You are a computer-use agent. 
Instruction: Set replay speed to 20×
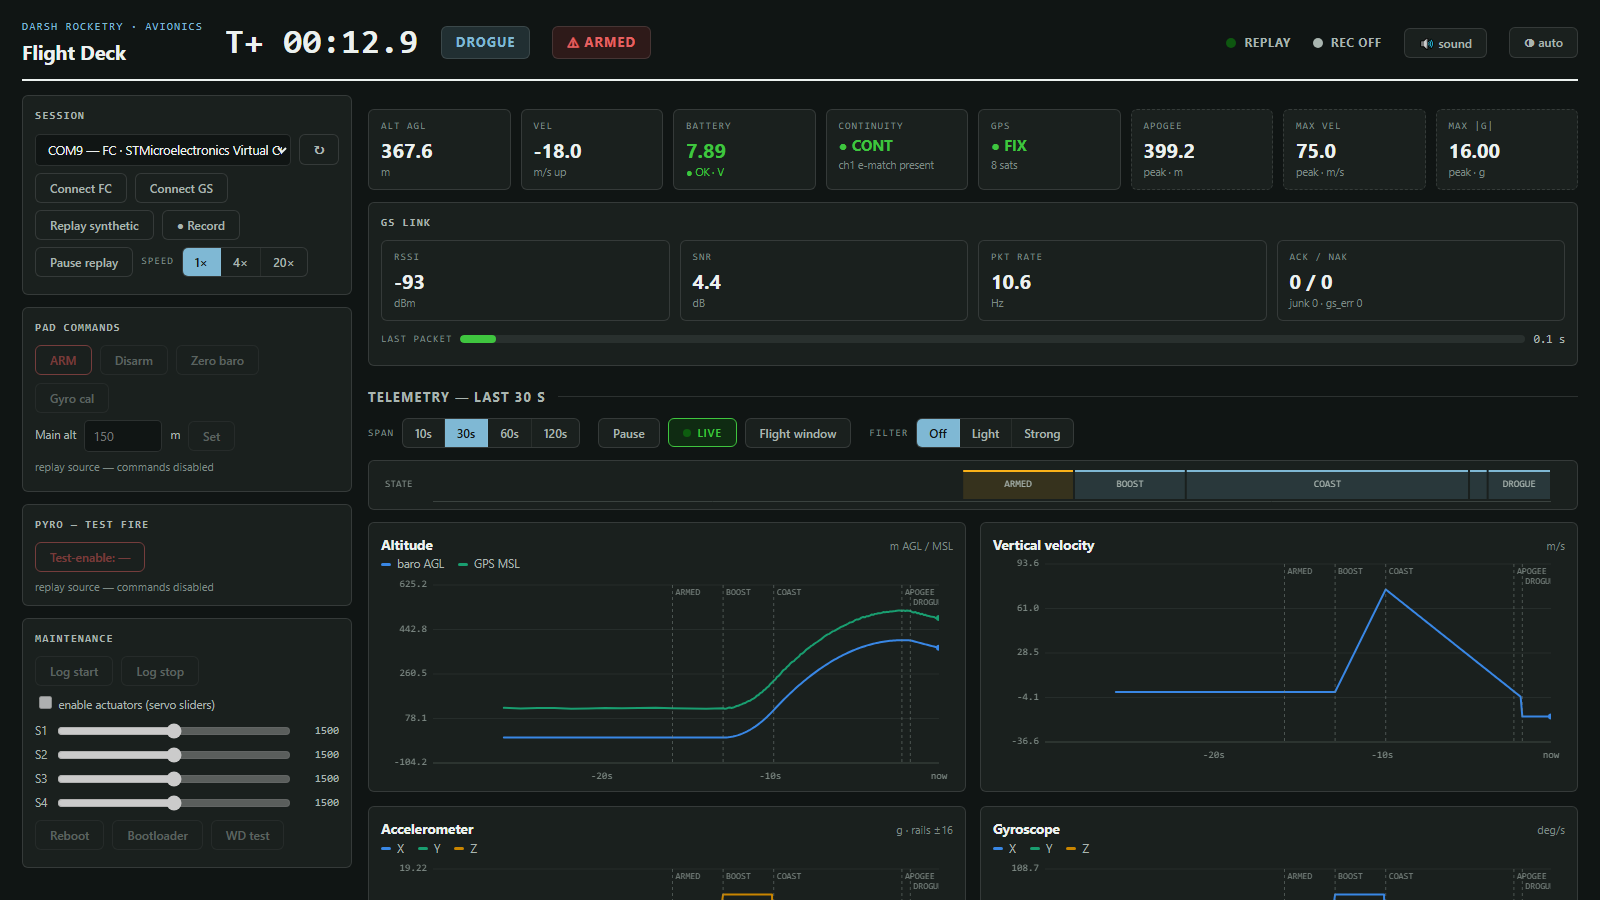pos(284,262)
